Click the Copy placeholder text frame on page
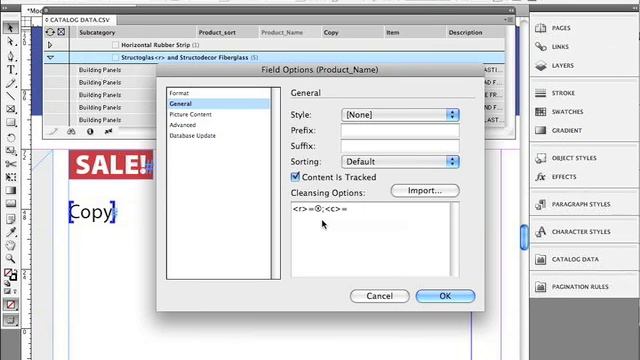This screenshot has width=640, height=360. 92,212
